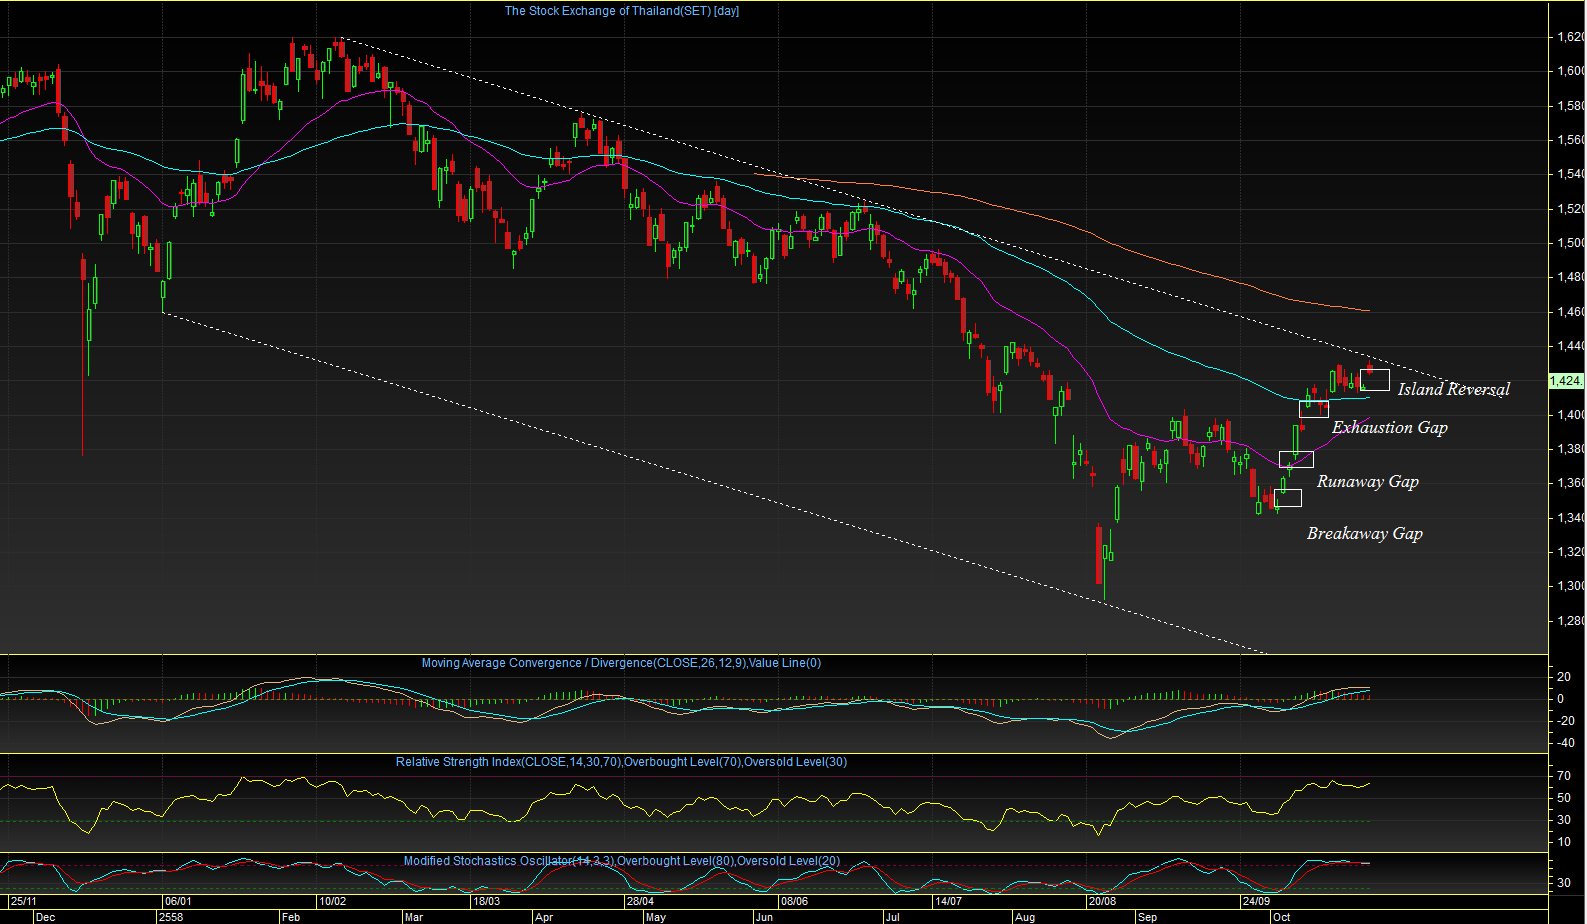
Task: Click the 24/09 date label
Action: (1256, 901)
